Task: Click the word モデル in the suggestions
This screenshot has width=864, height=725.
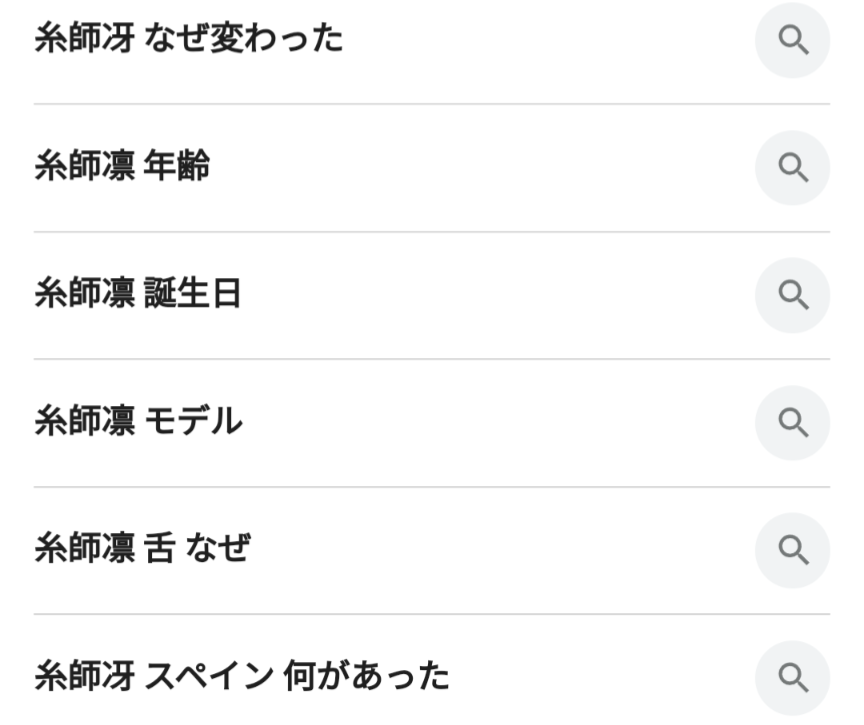Action: (x=193, y=423)
